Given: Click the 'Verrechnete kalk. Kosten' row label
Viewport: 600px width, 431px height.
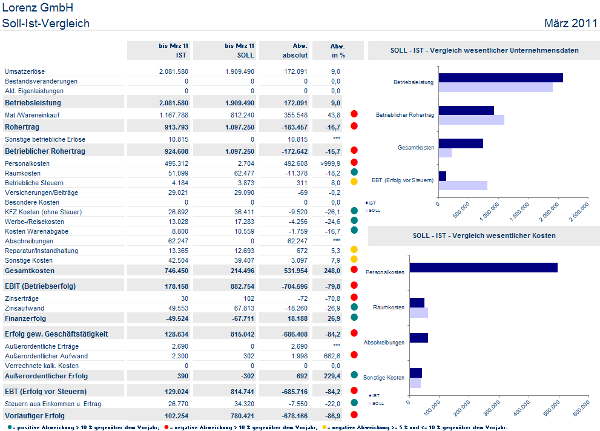Looking at the screenshot, I should [41, 366].
